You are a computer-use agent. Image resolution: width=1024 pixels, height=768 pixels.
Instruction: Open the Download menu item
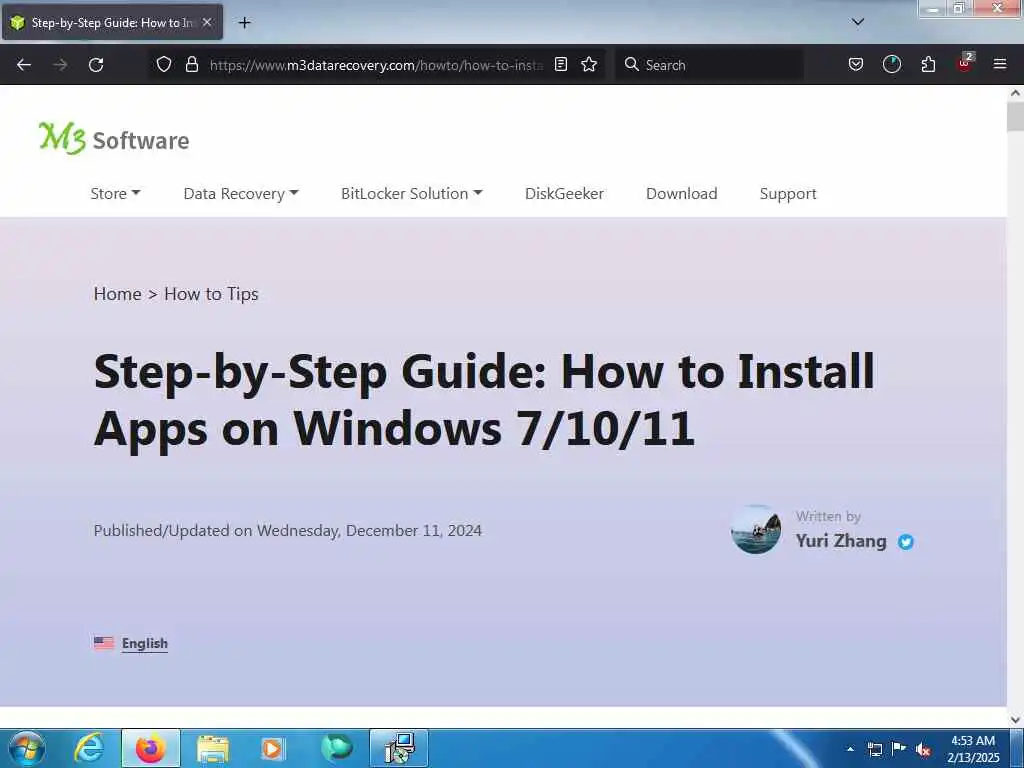[x=681, y=193]
